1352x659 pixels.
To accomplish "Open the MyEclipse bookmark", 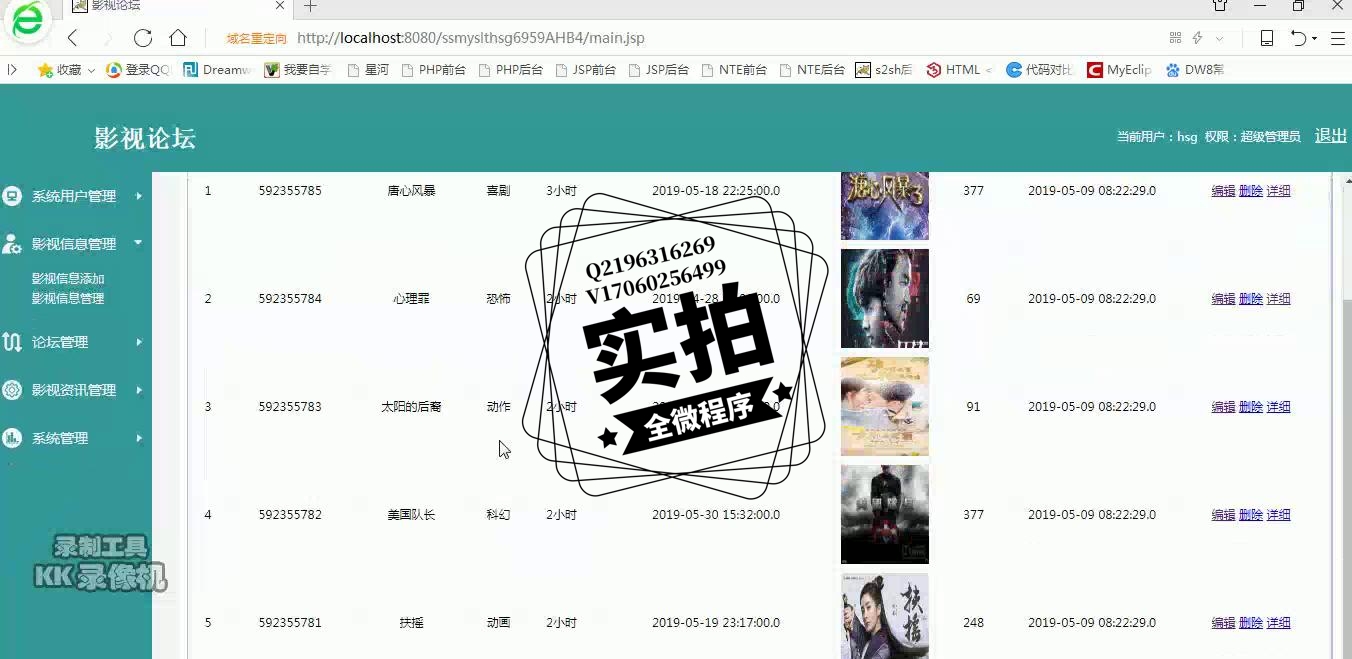I will 1120,70.
